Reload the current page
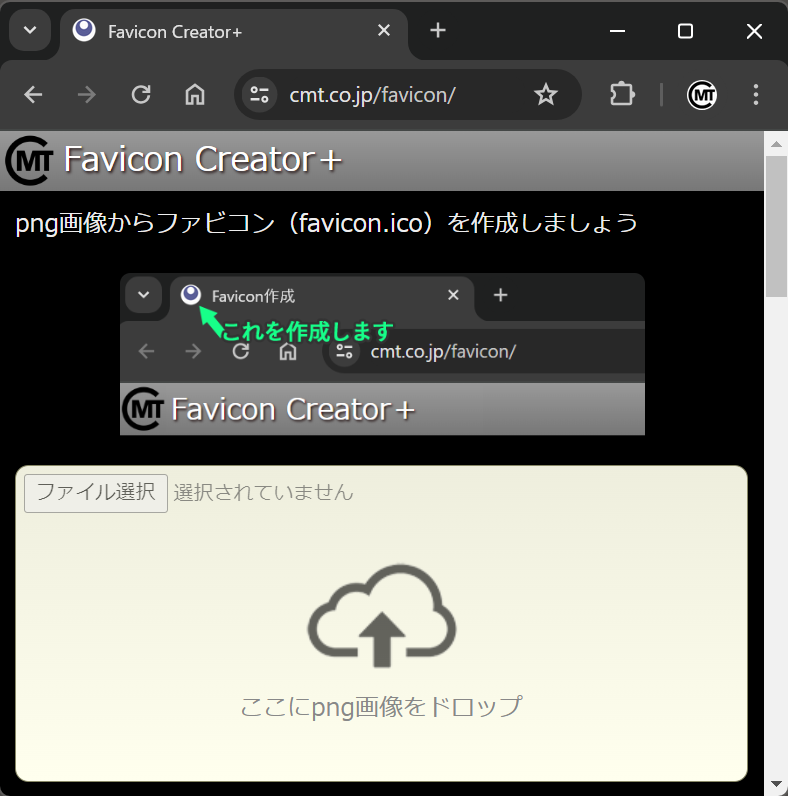 pyautogui.click(x=141, y=94)
